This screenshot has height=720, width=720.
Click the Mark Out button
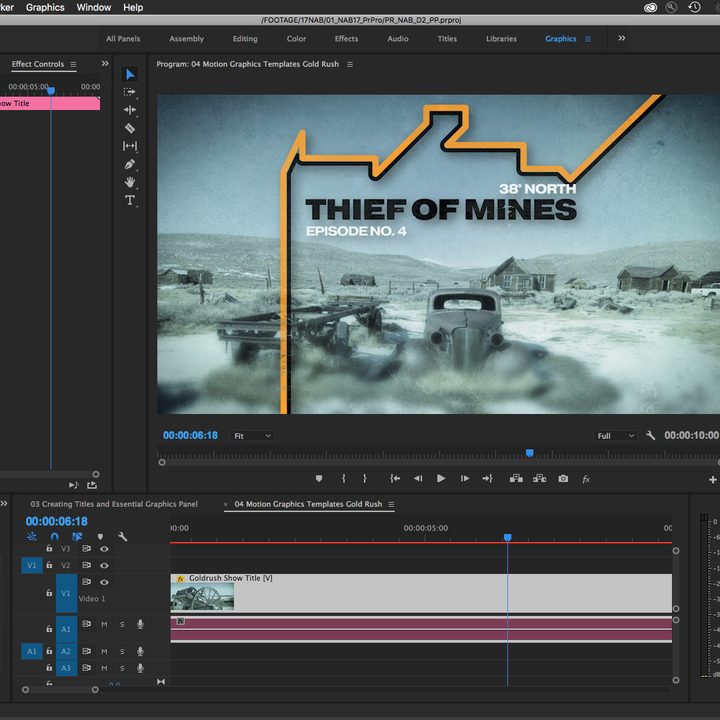(365, 478)
